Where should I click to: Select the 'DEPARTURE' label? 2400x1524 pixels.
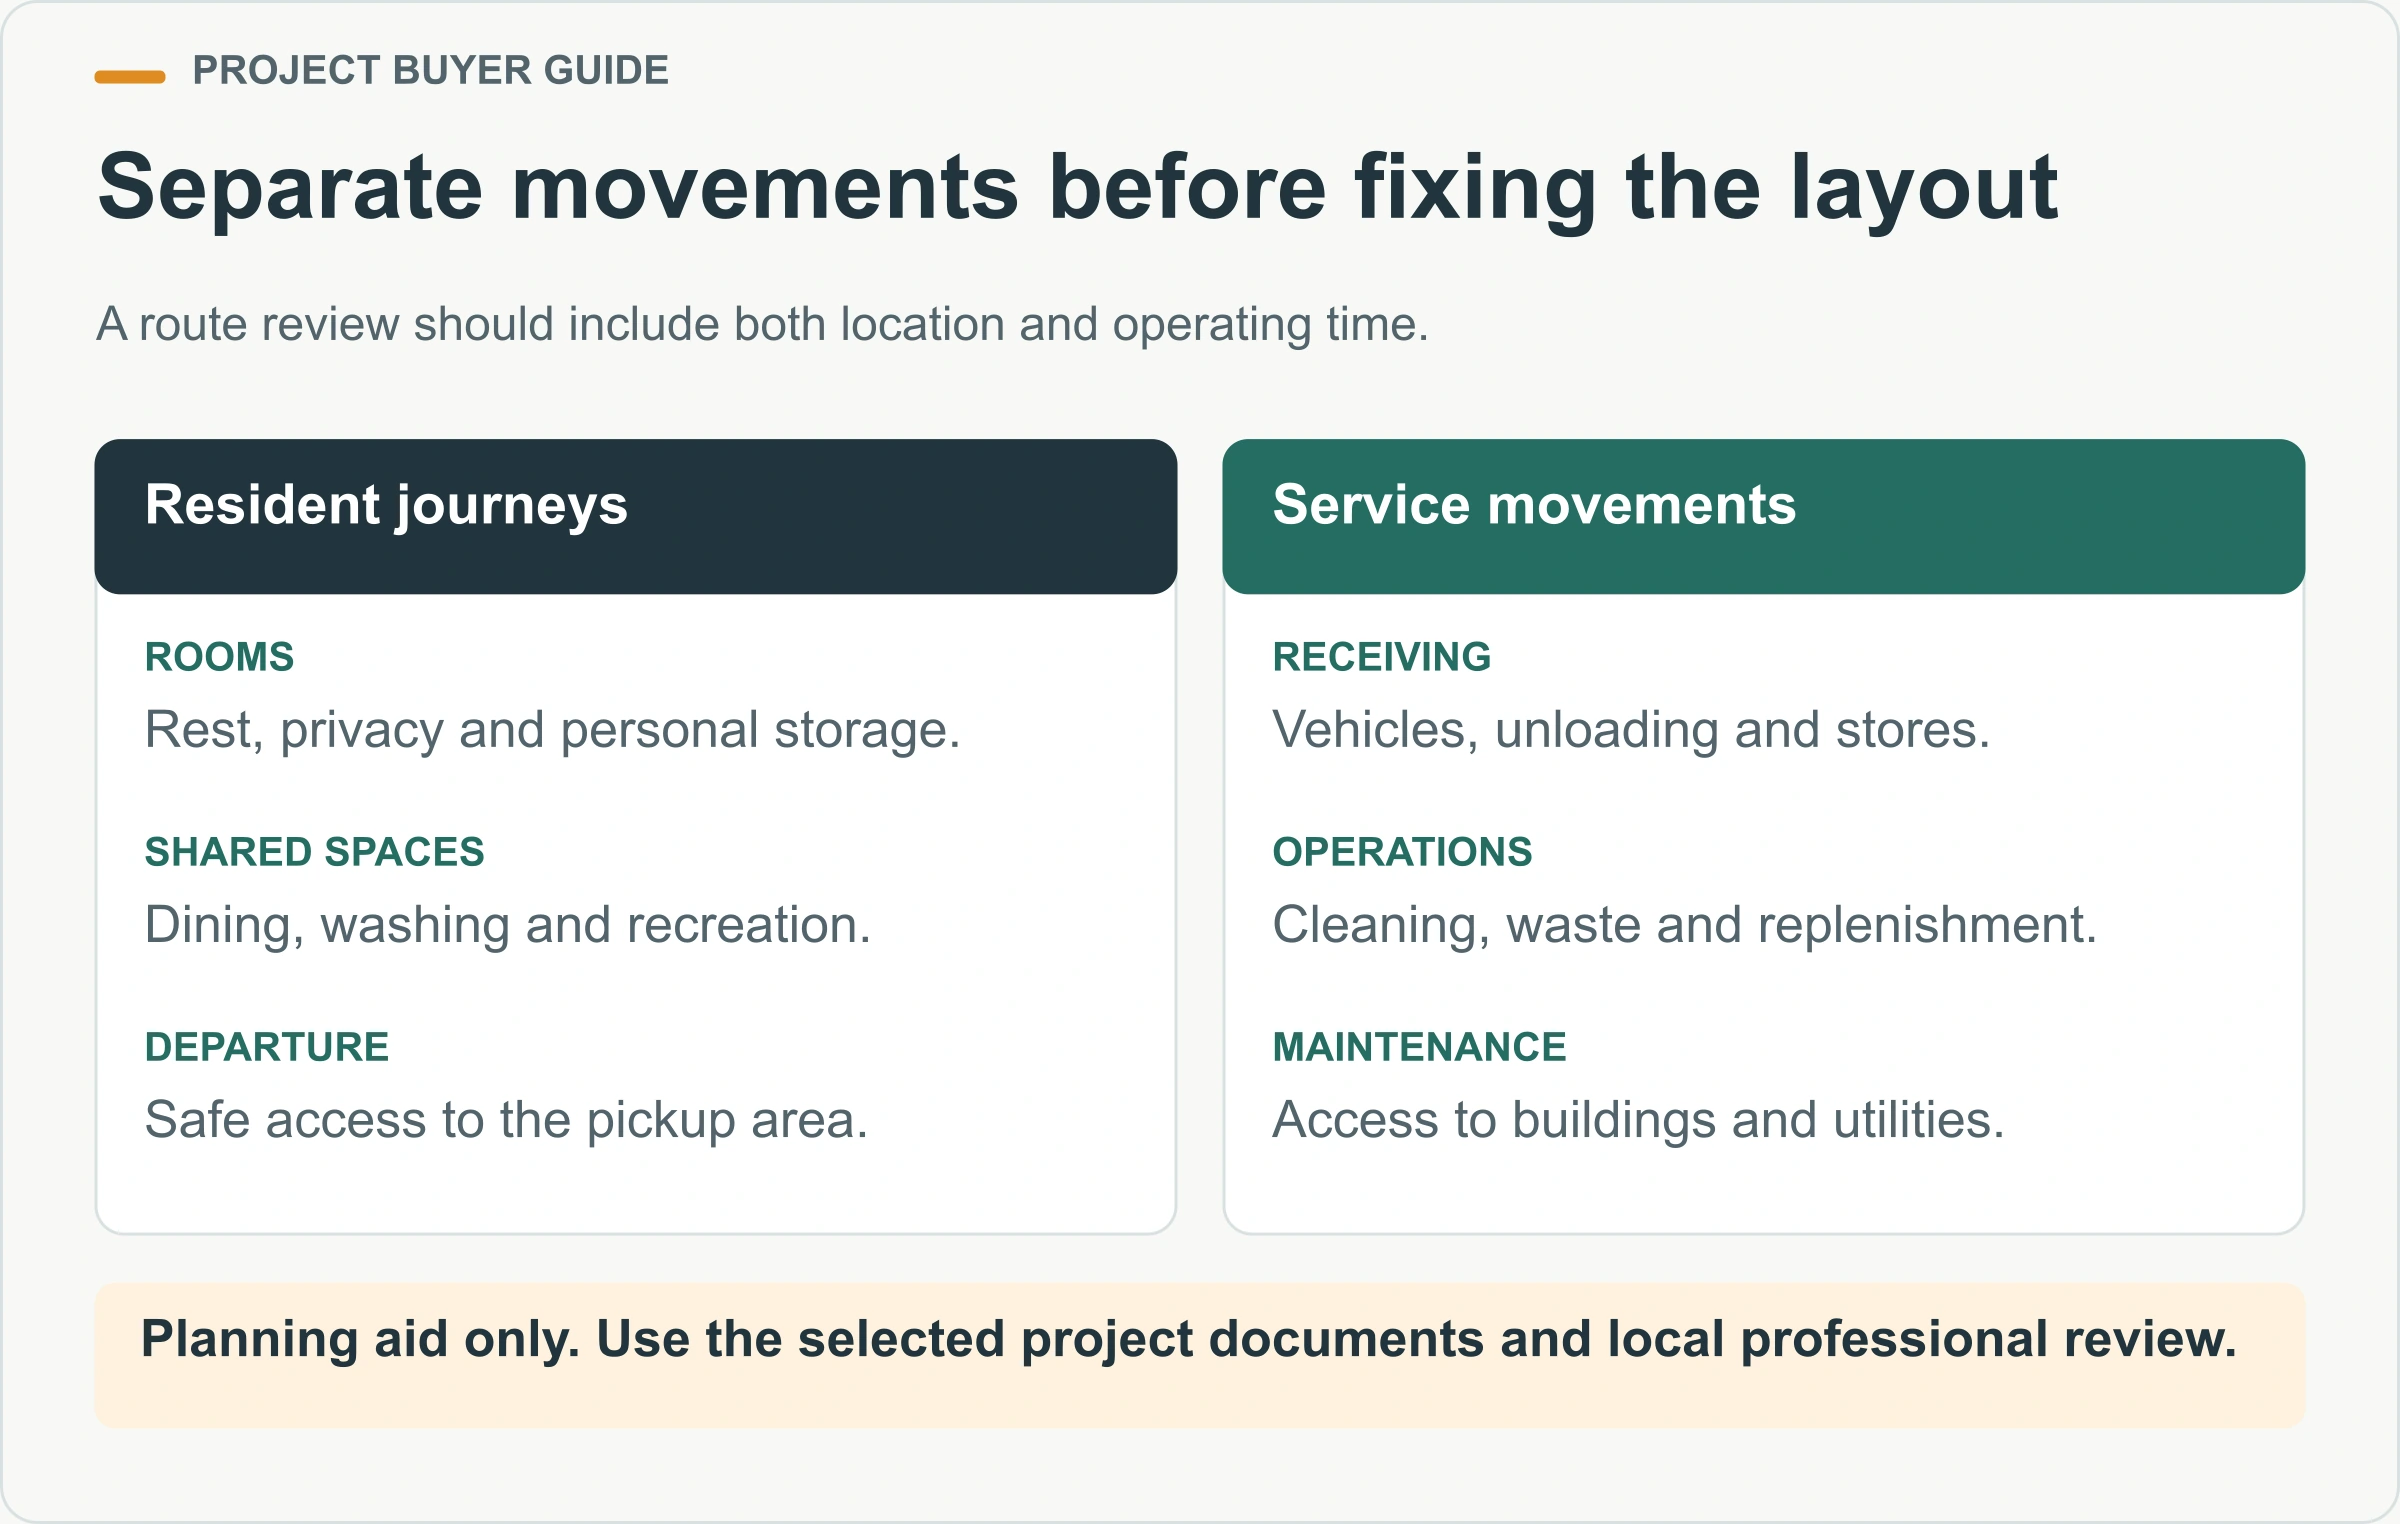[267, 1047]
